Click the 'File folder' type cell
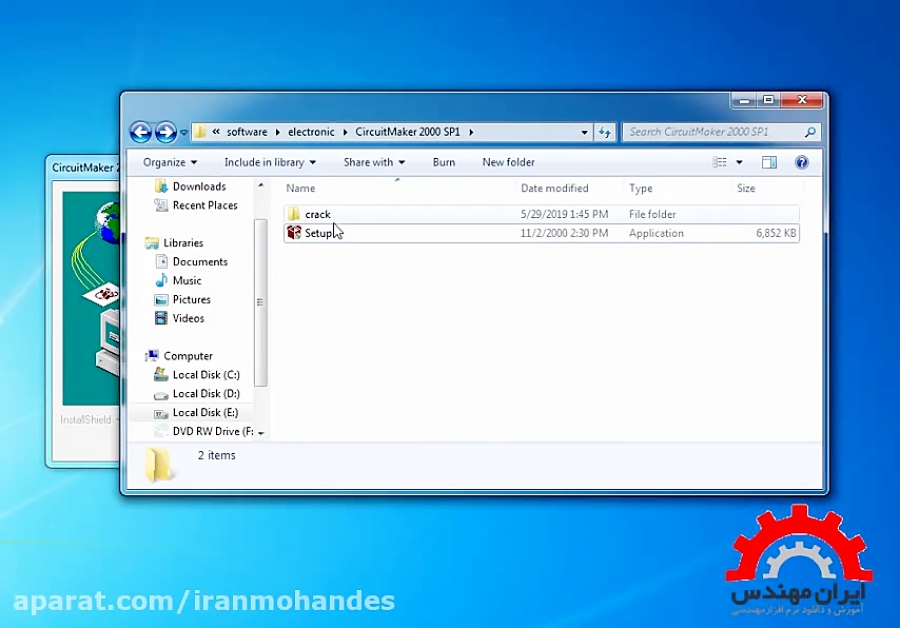This screenshot has height=628, width=900. point(652,214)
